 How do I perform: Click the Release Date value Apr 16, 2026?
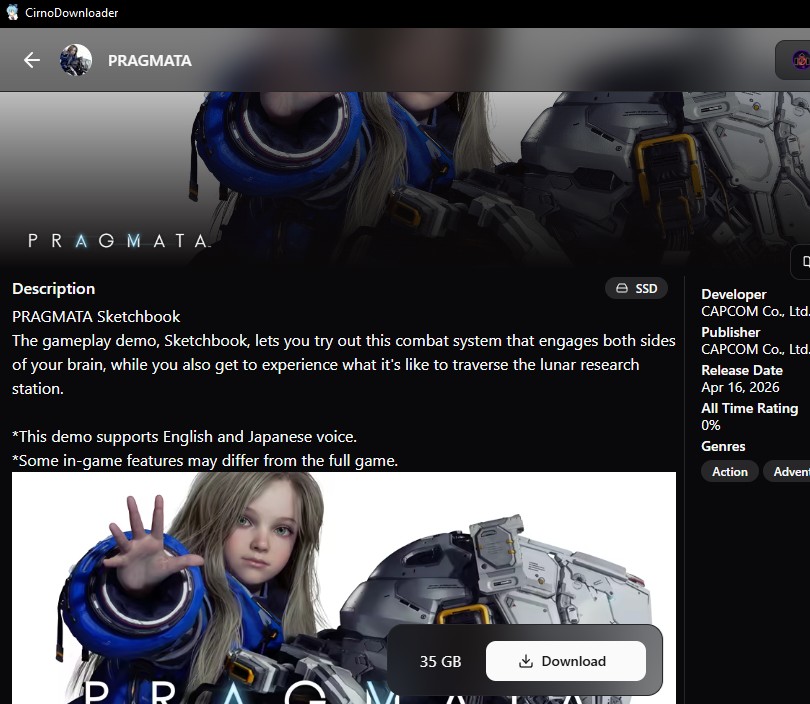click(x=740, y=387)
